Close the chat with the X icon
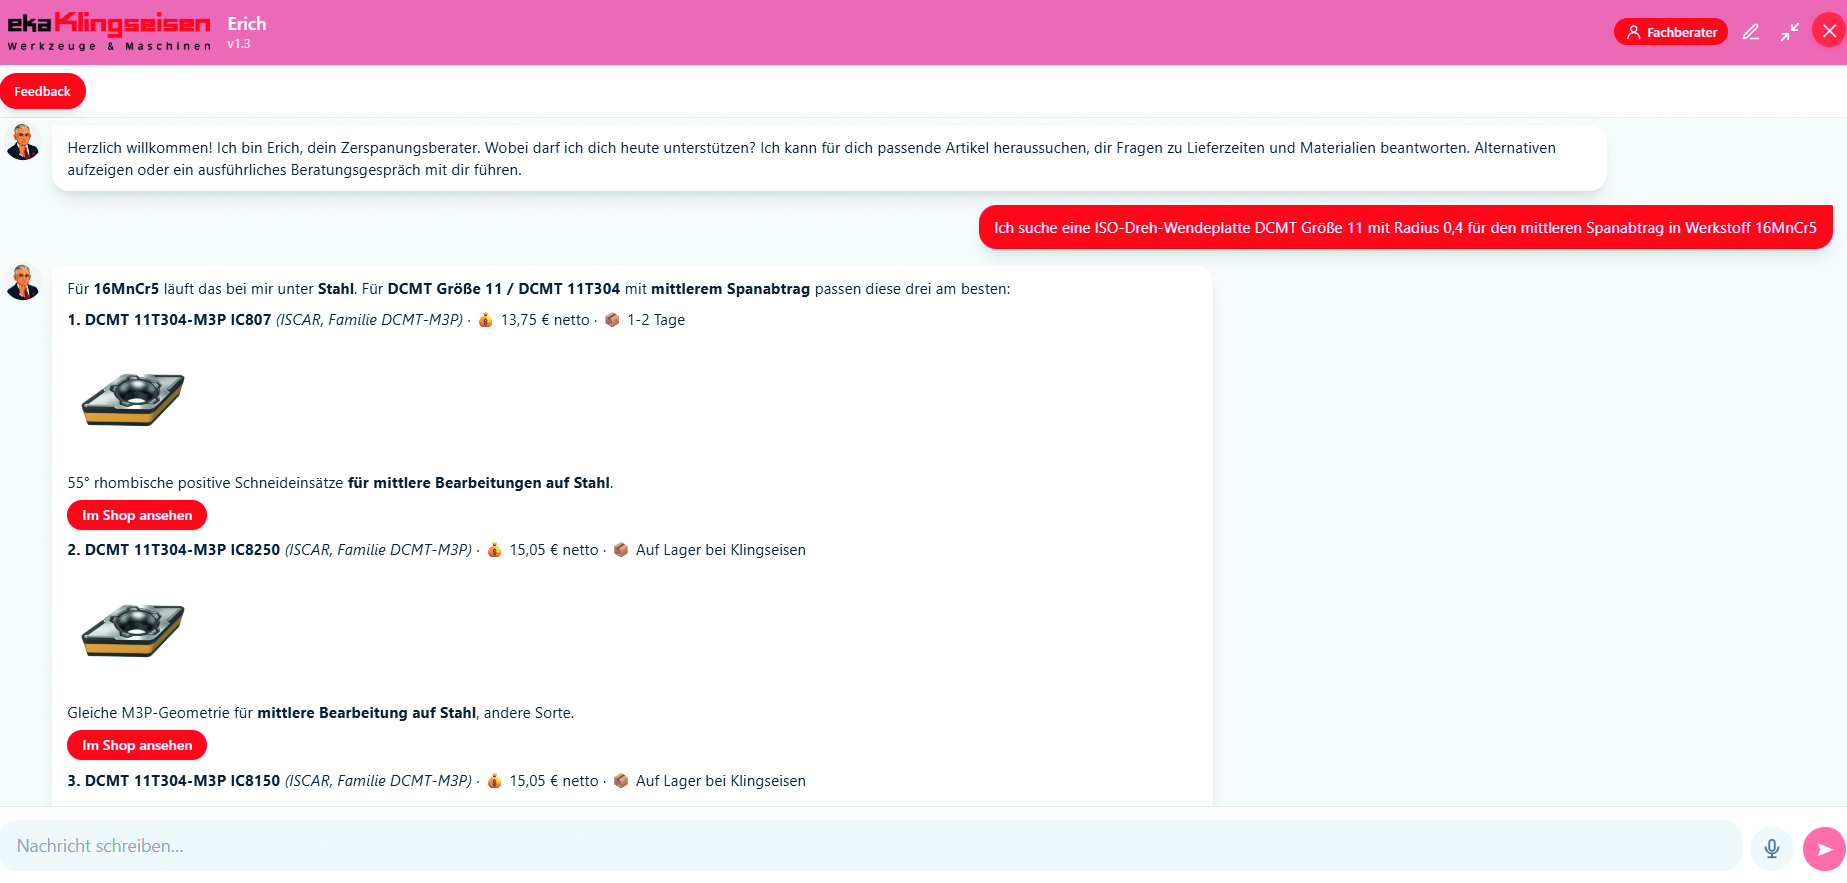Image resolution: width=1847 pixels, height=883 pixels. pyautogui.click(x=1829, y=31)
